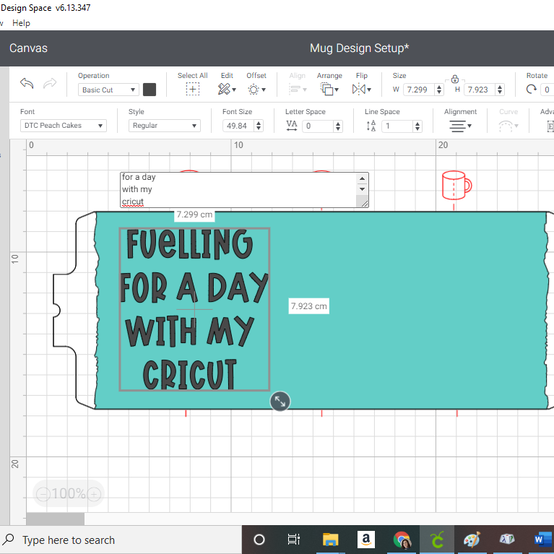This screenshot has width=554, height=554.
Task: Click the Rotate icon
Action: pyautogui.click(x=531, y=89)
